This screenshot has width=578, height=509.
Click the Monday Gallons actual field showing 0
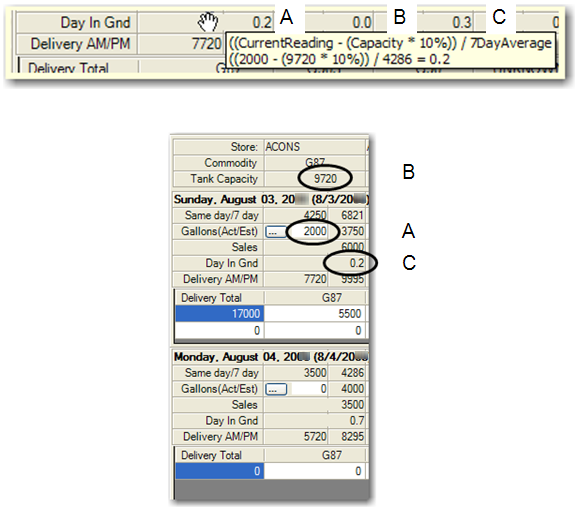[x=309, y=389]
